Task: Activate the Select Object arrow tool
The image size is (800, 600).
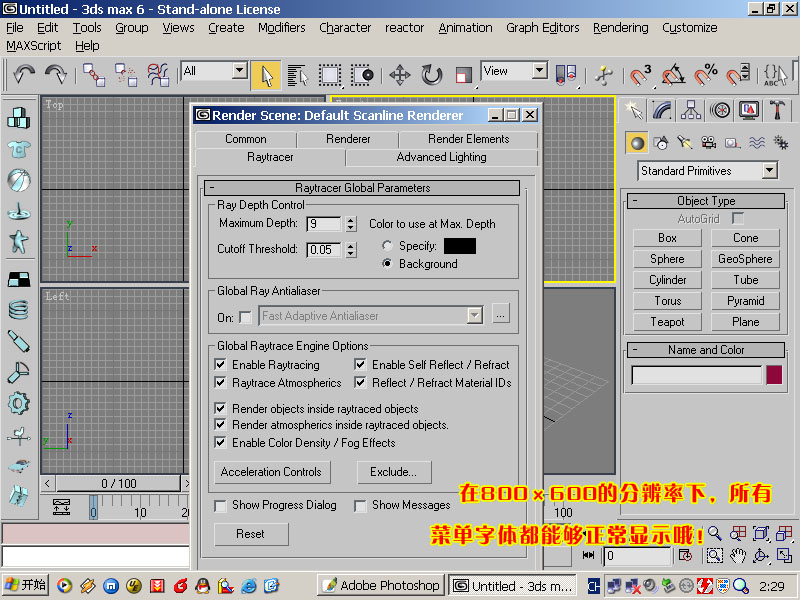Action: [x=266, y=76]
